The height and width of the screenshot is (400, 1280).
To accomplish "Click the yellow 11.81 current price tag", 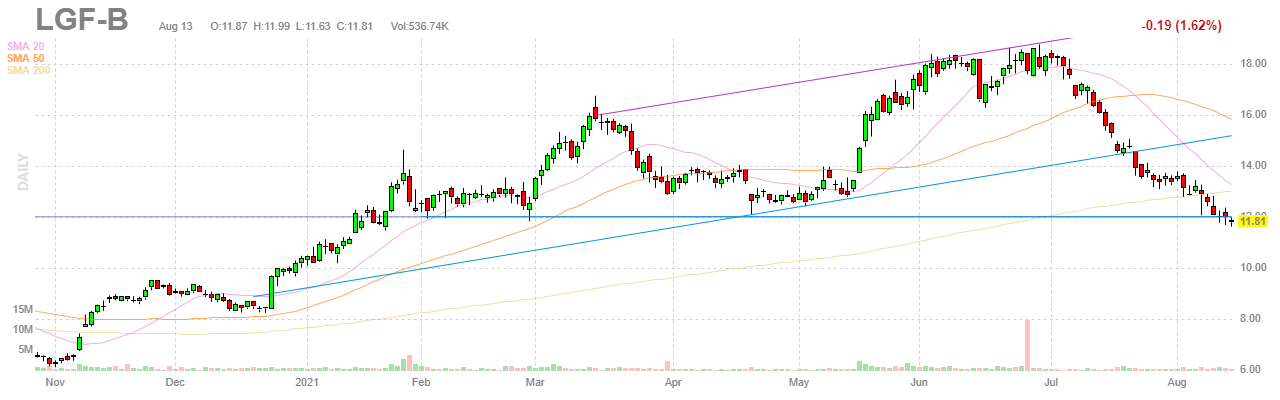I will [x=1253, y=222].
